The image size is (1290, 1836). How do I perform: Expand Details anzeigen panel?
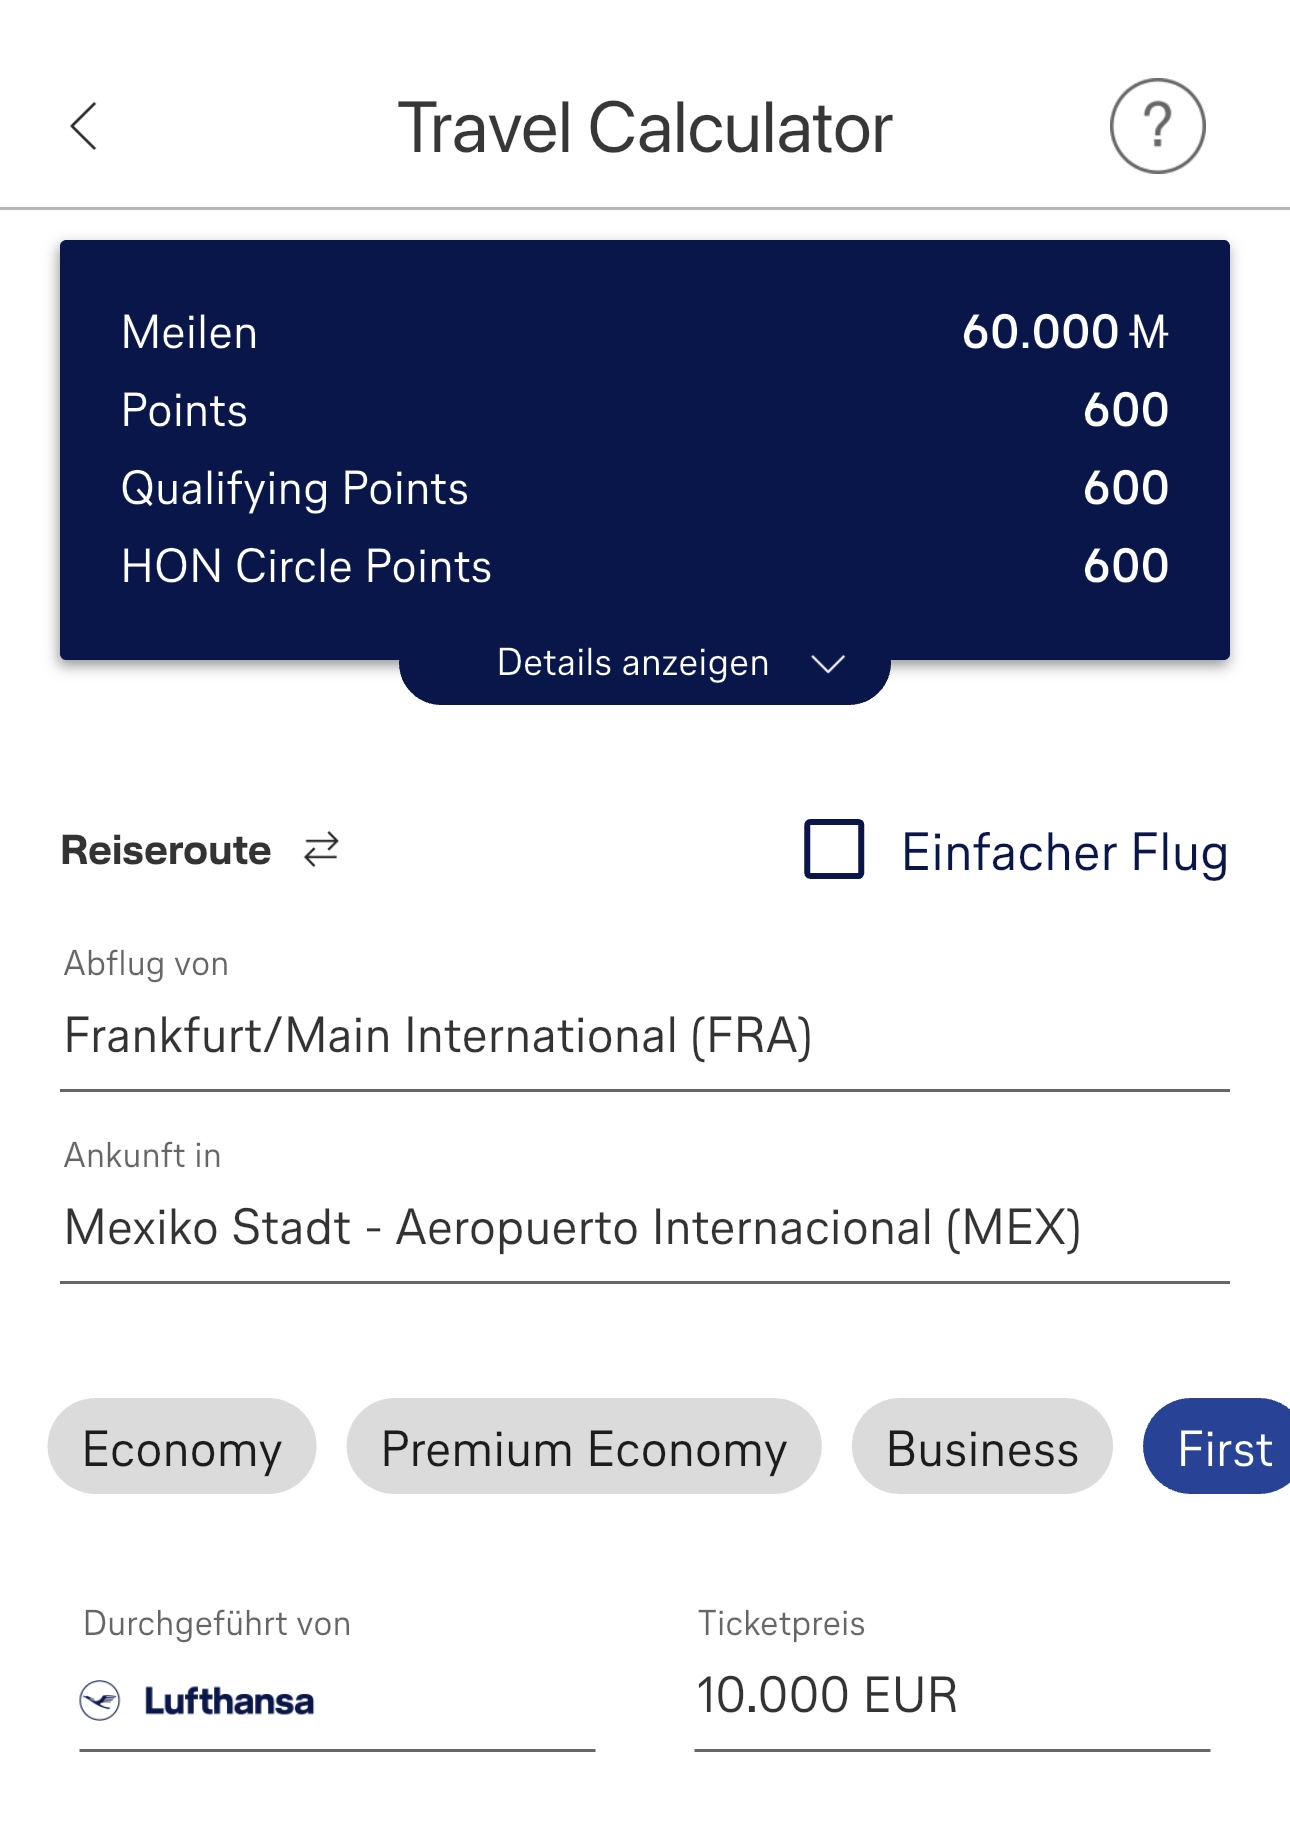(x=634, y=663)
